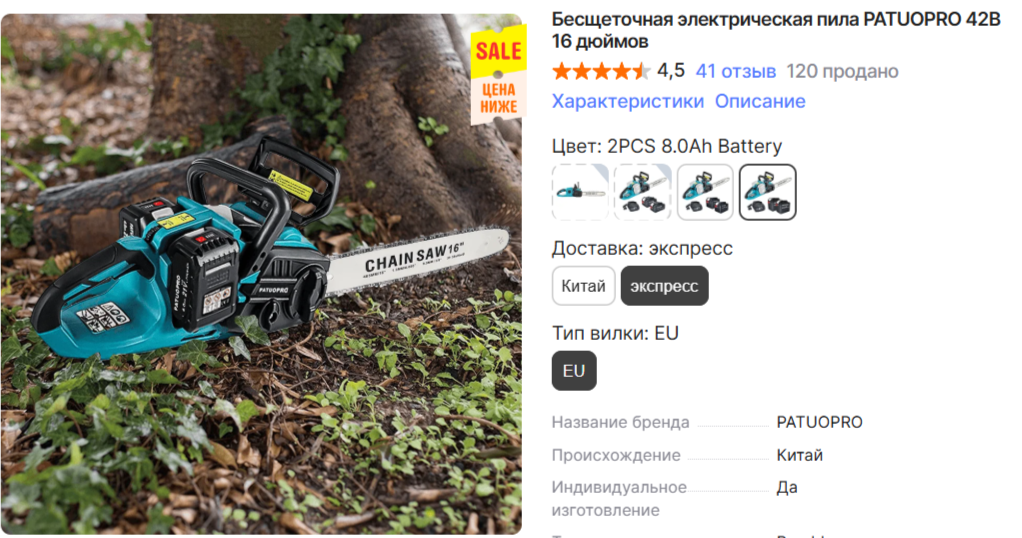Select the second dashed-border color variant thumbnail
Screen dimensions: 1022x538
pos(643,192)
